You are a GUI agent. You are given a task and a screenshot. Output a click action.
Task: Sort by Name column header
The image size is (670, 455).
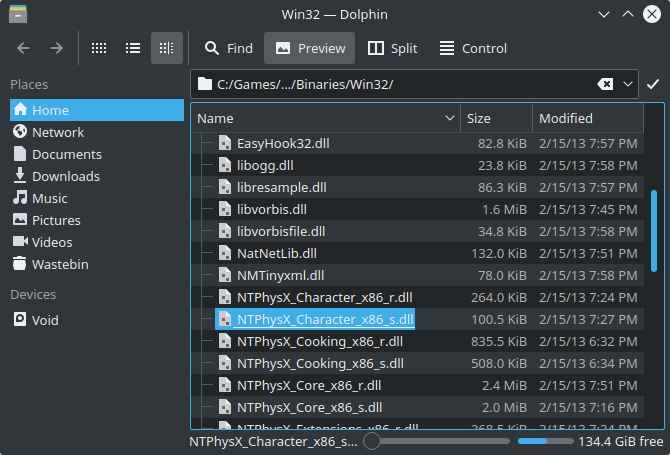(x=326, y=118)
